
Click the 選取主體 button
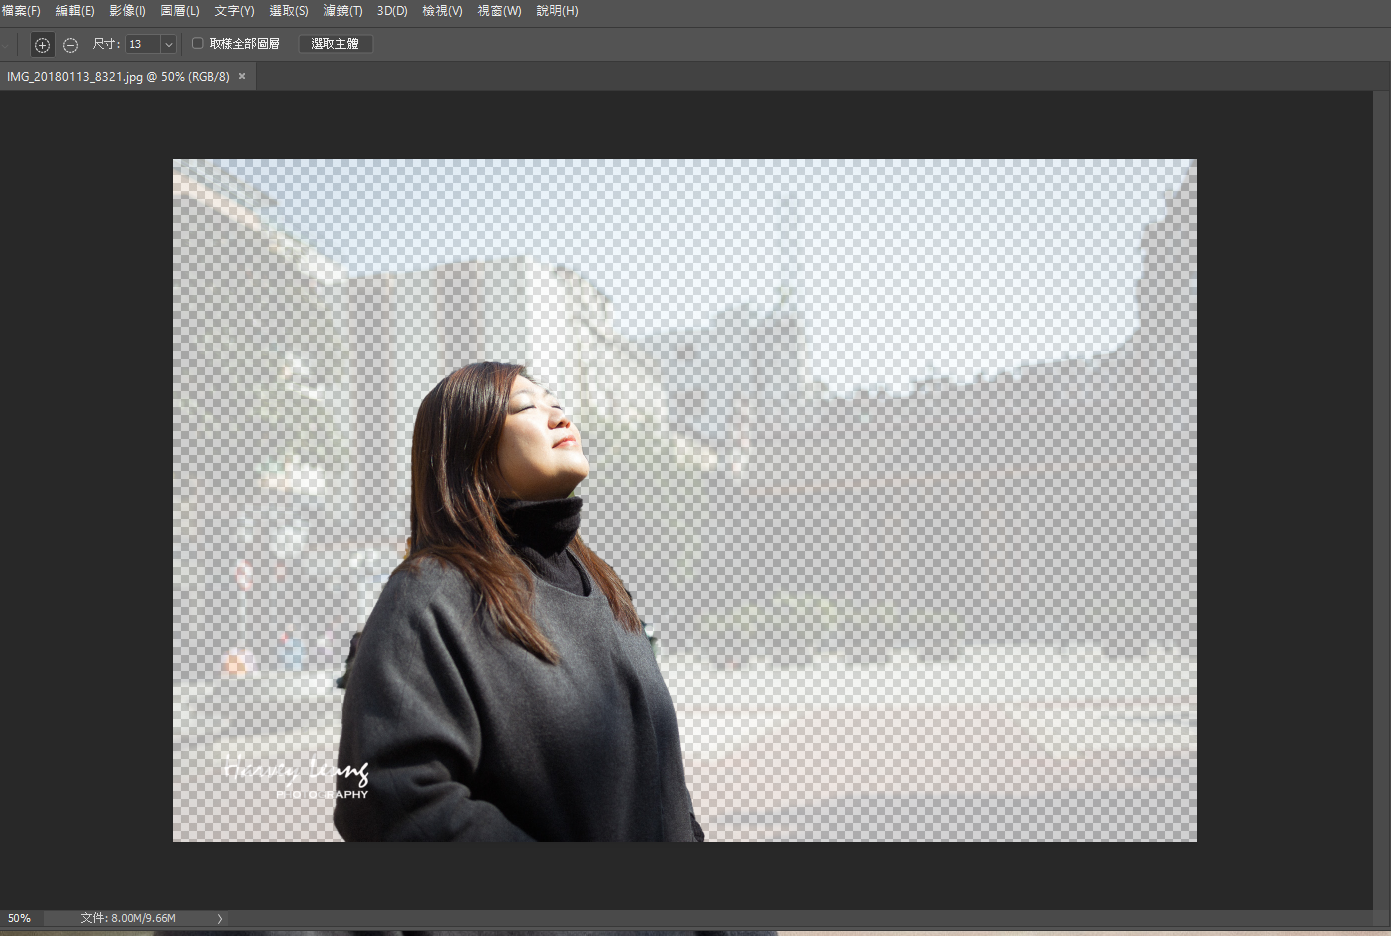(335, 43)
